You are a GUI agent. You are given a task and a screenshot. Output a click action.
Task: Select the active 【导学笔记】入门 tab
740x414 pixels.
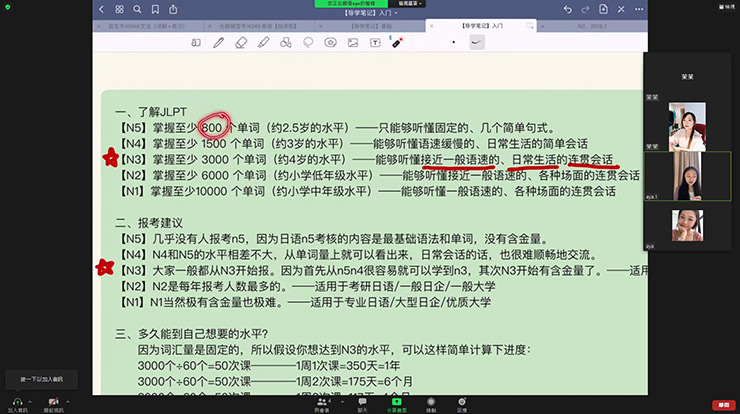tap(482, 26)
